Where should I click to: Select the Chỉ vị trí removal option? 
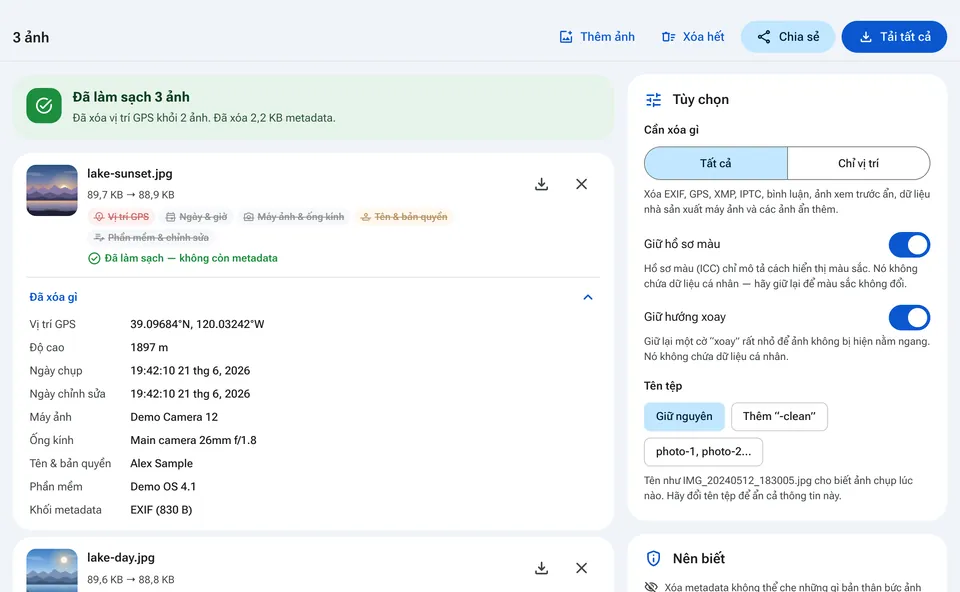858,163
